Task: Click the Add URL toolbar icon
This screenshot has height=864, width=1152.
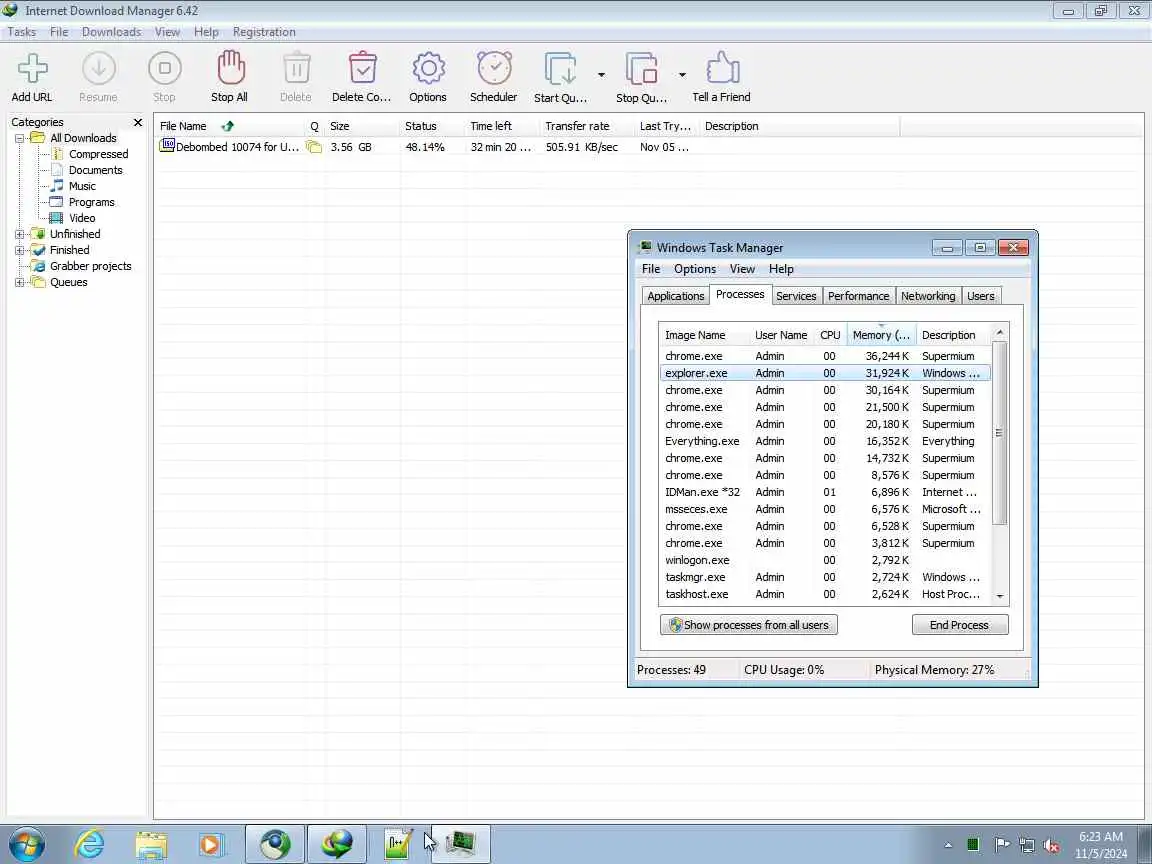Action: [32, 68]
